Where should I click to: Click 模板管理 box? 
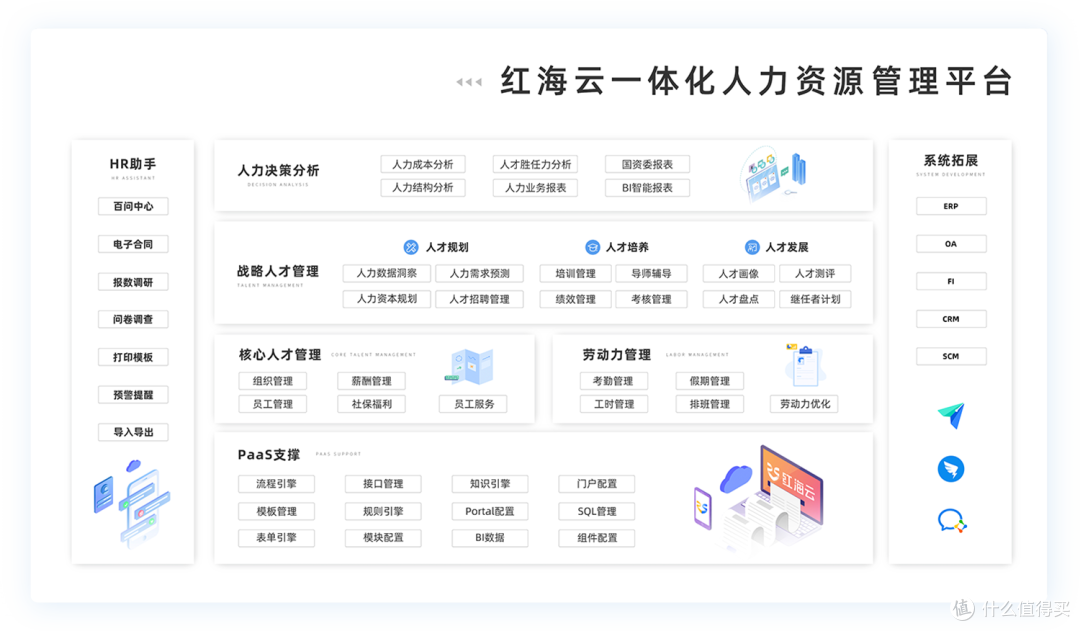pos(276,511)
